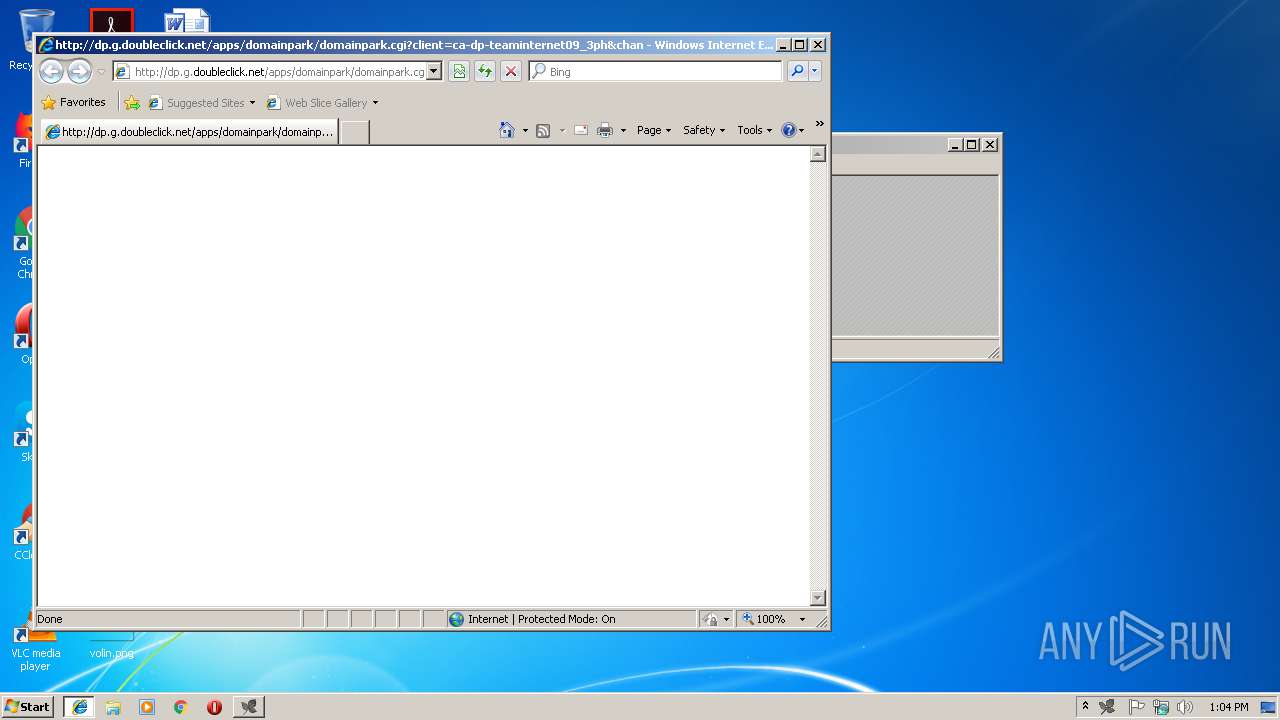Open the volume speaker tray icon
The height and width of the screenshot is (720, 1280).
pyautogui.click(x=1185, y=706)
